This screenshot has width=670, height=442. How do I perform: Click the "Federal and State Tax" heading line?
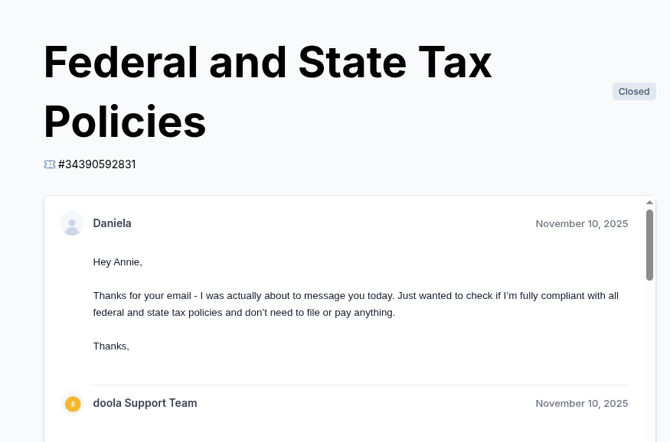pos(267,62)
